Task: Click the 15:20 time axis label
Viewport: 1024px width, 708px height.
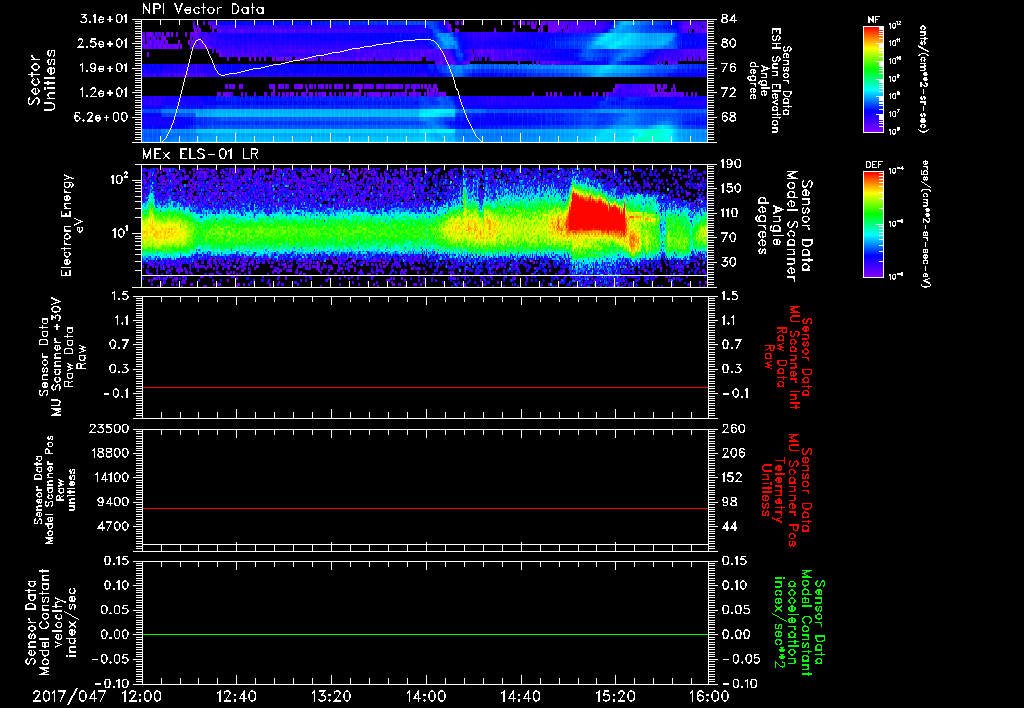Action: click(615, 697)
